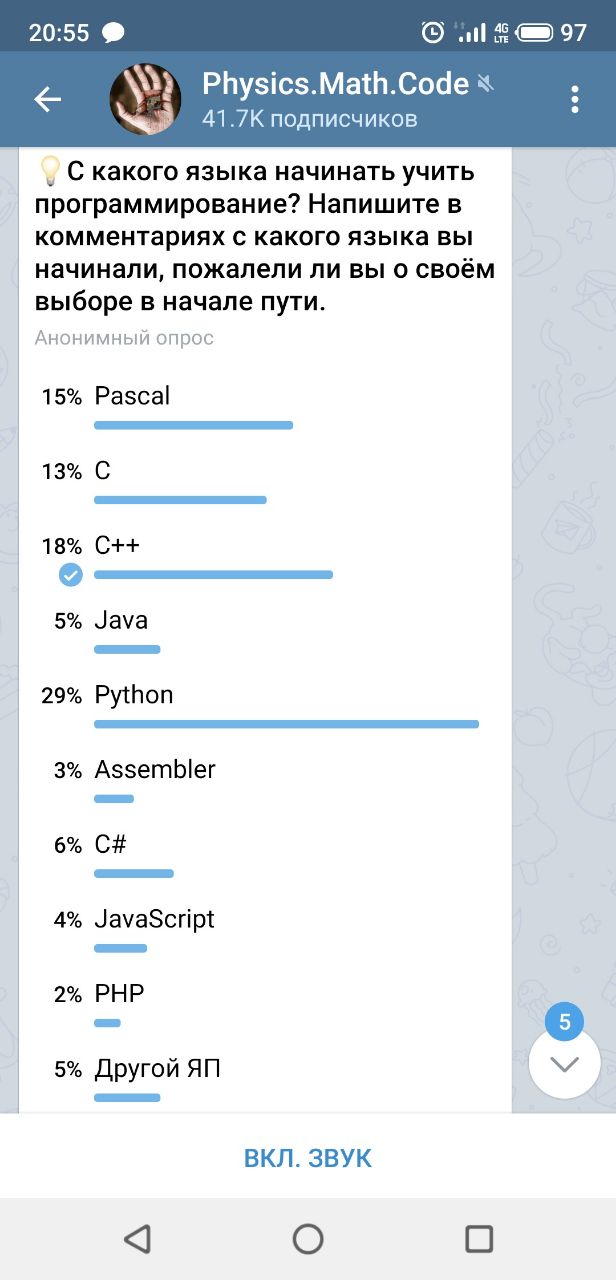The image size is (616, 1280).
Task: Select the Pascal poll option
Action: coord(132,396)
